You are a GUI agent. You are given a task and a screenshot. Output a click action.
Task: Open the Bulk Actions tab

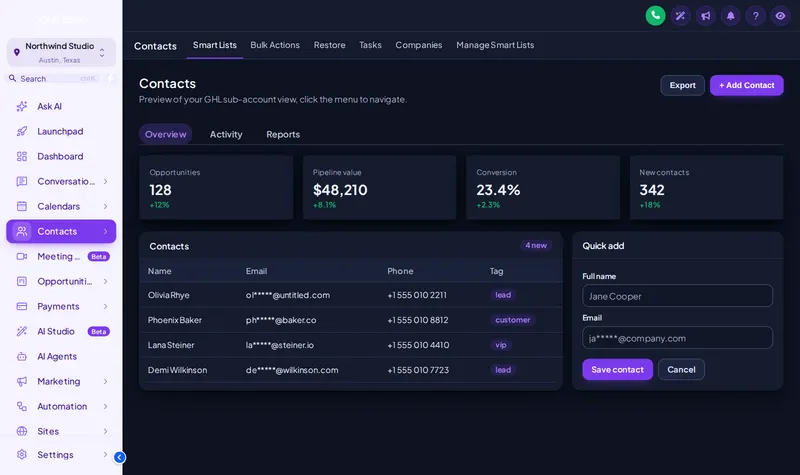coord(275,45)
